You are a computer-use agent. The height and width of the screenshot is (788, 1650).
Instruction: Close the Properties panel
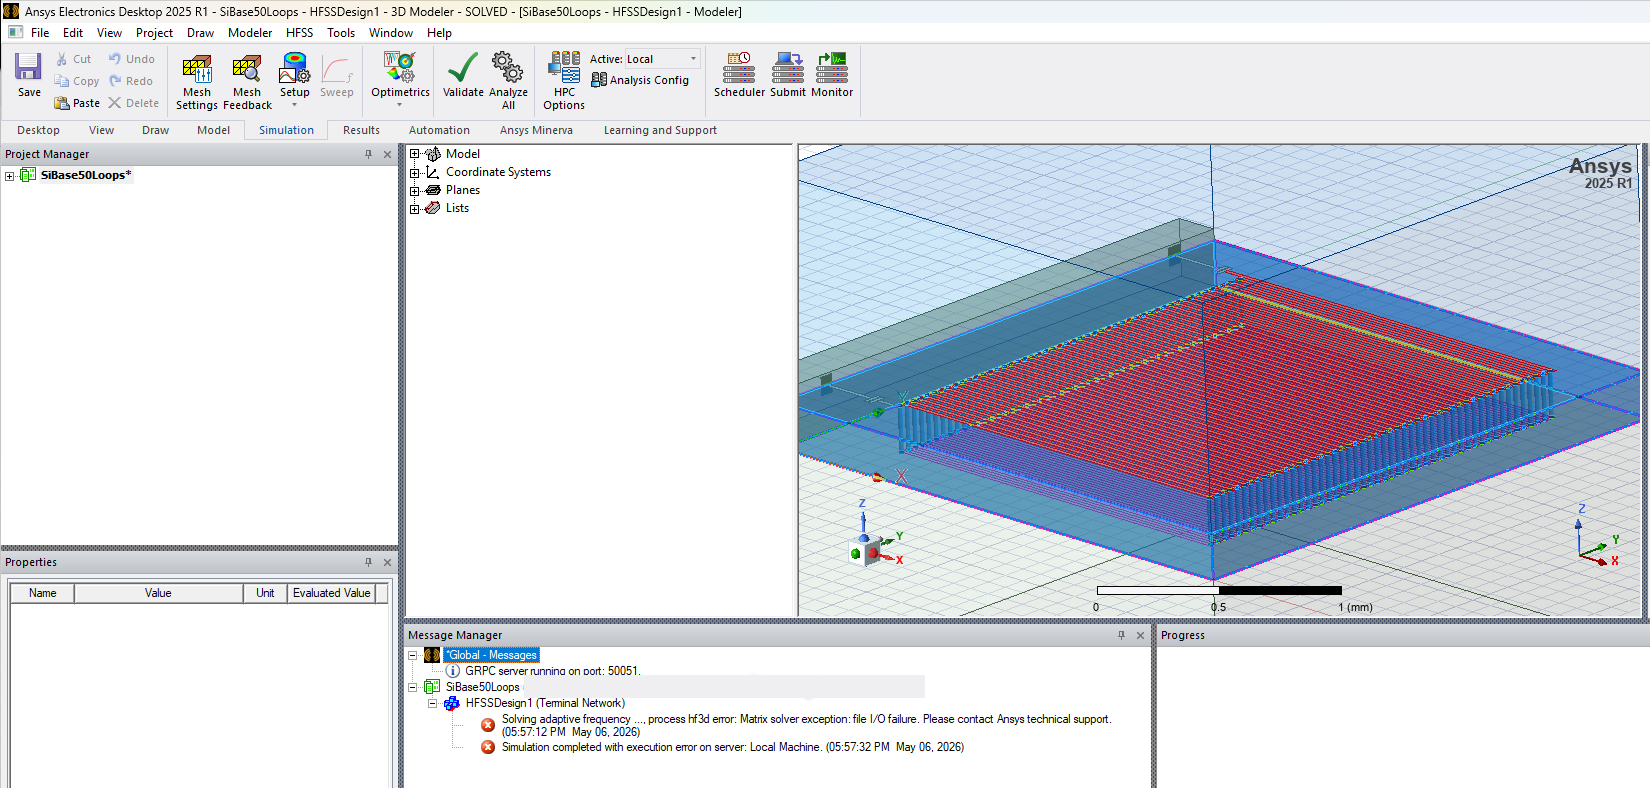pos(387,562)
